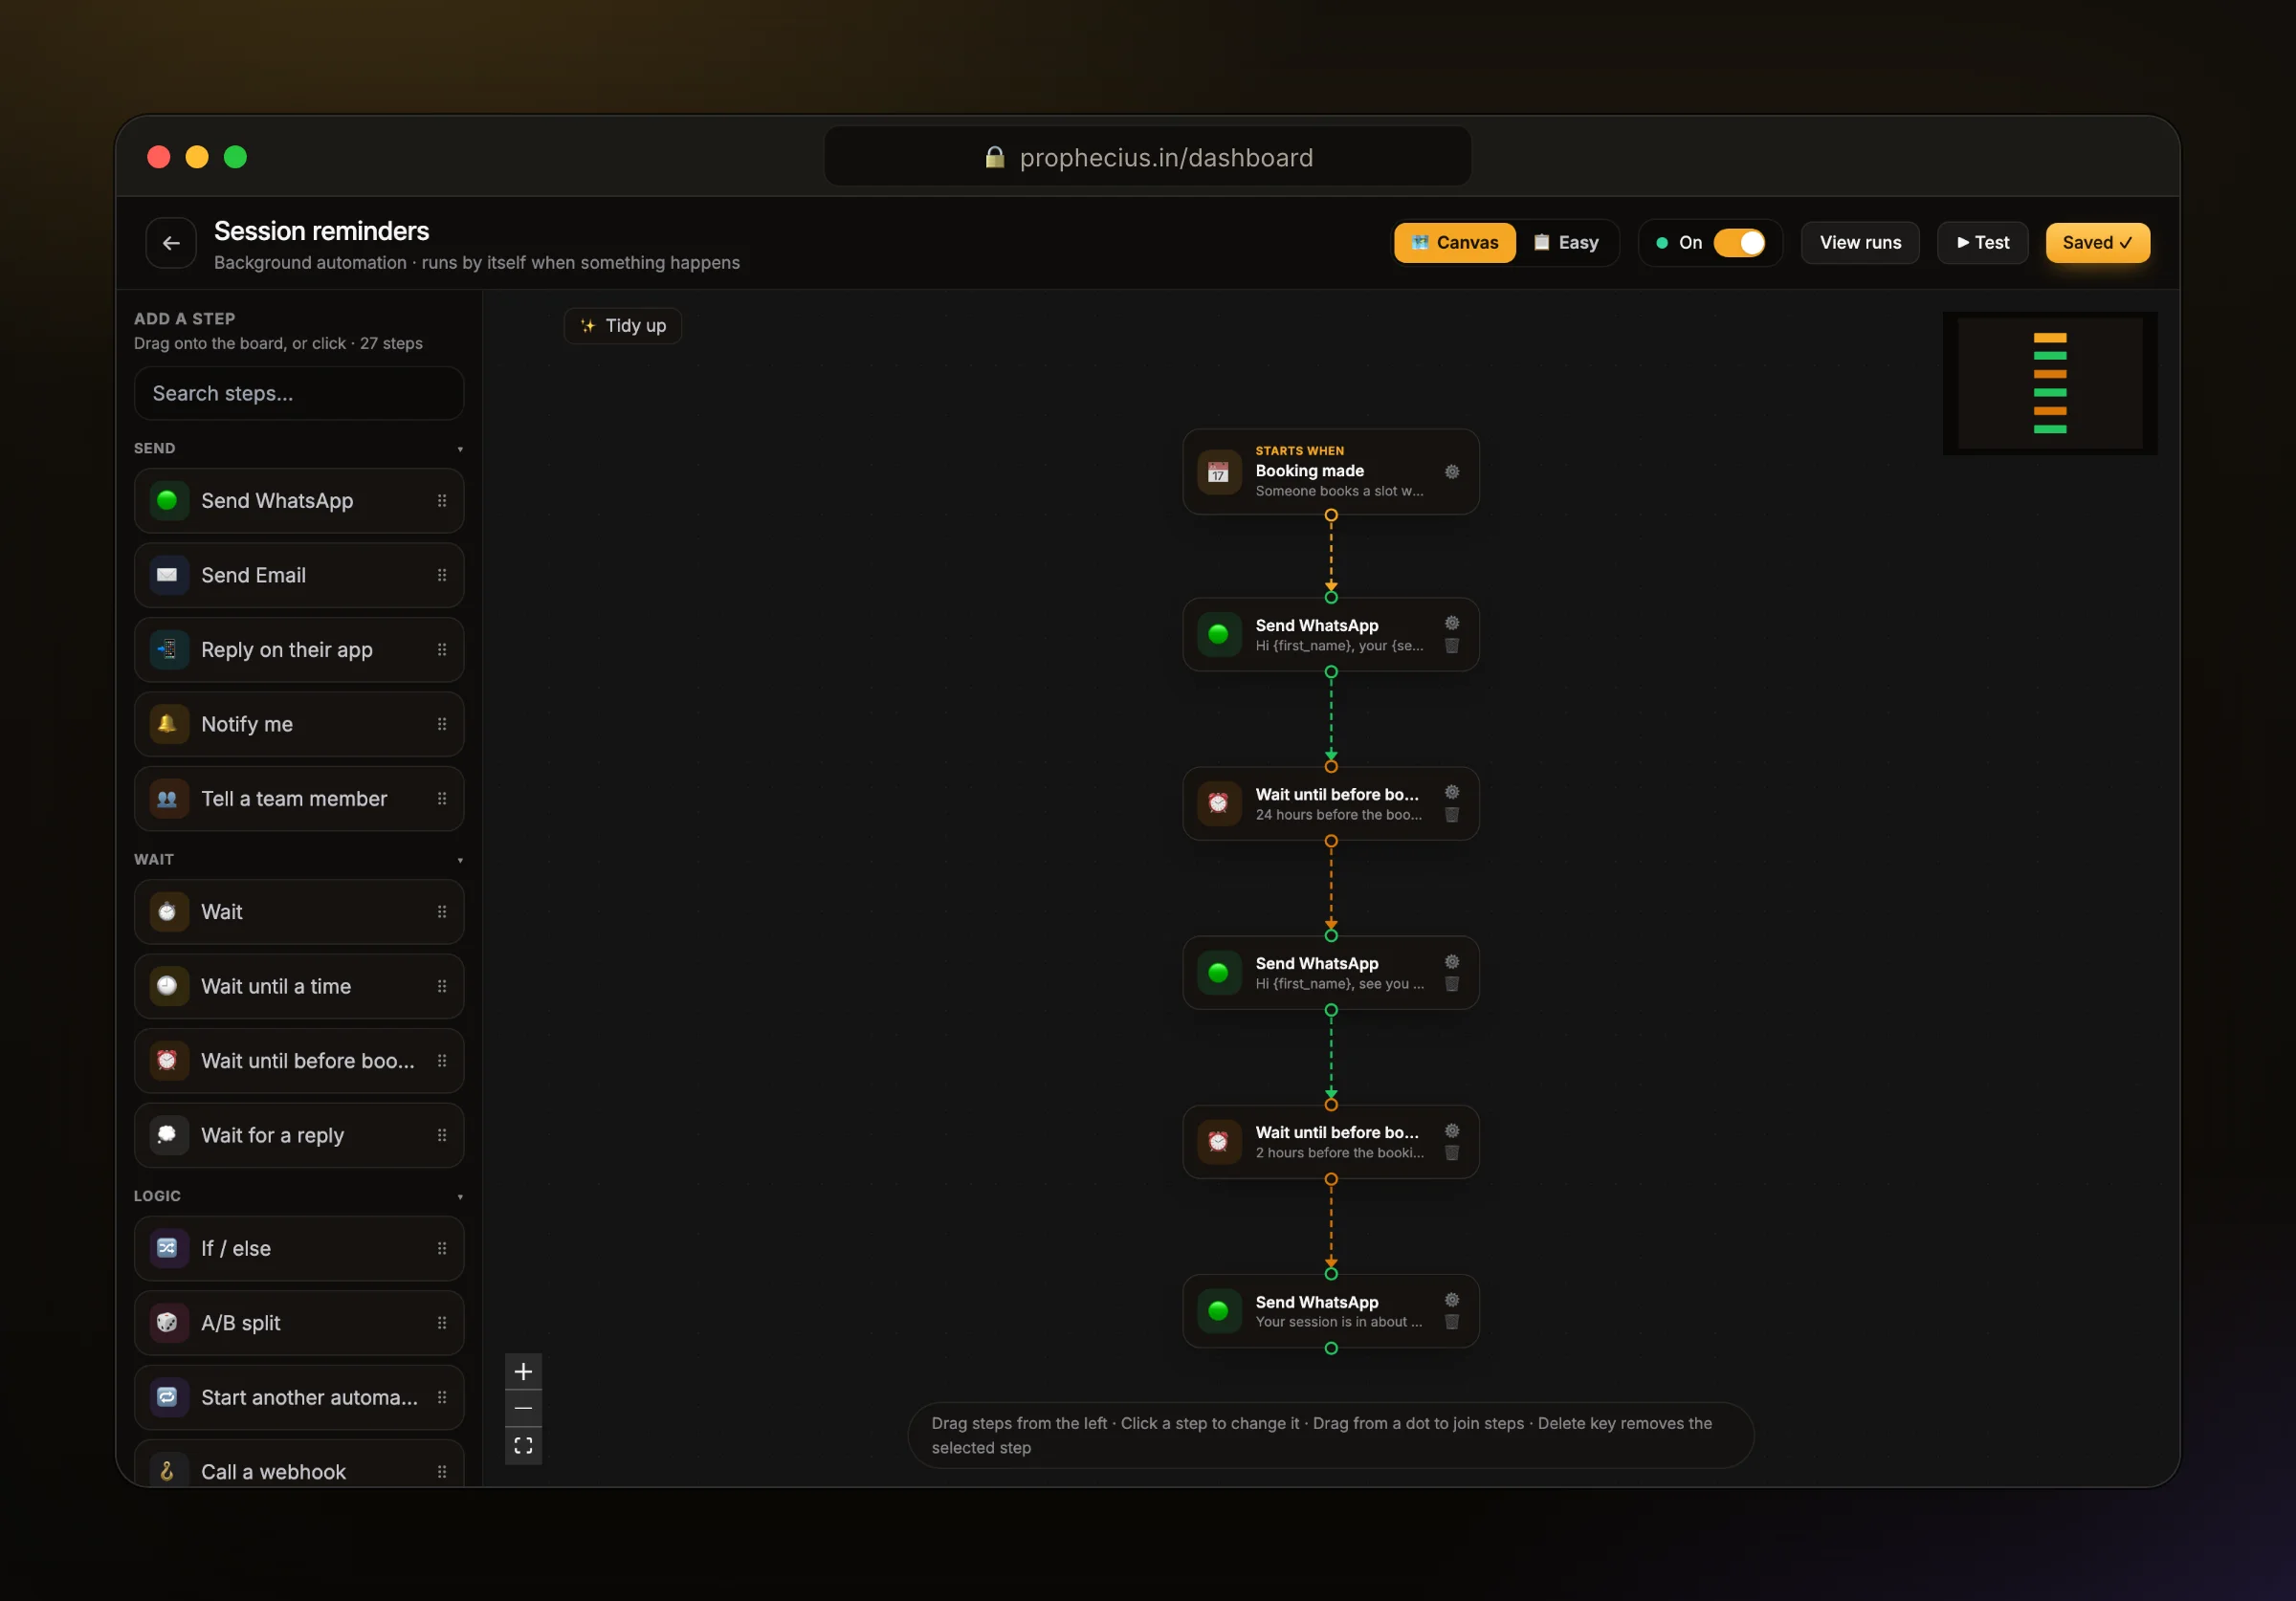
Task: Click the If / else shuffle icon
Action: point(167,1248)
